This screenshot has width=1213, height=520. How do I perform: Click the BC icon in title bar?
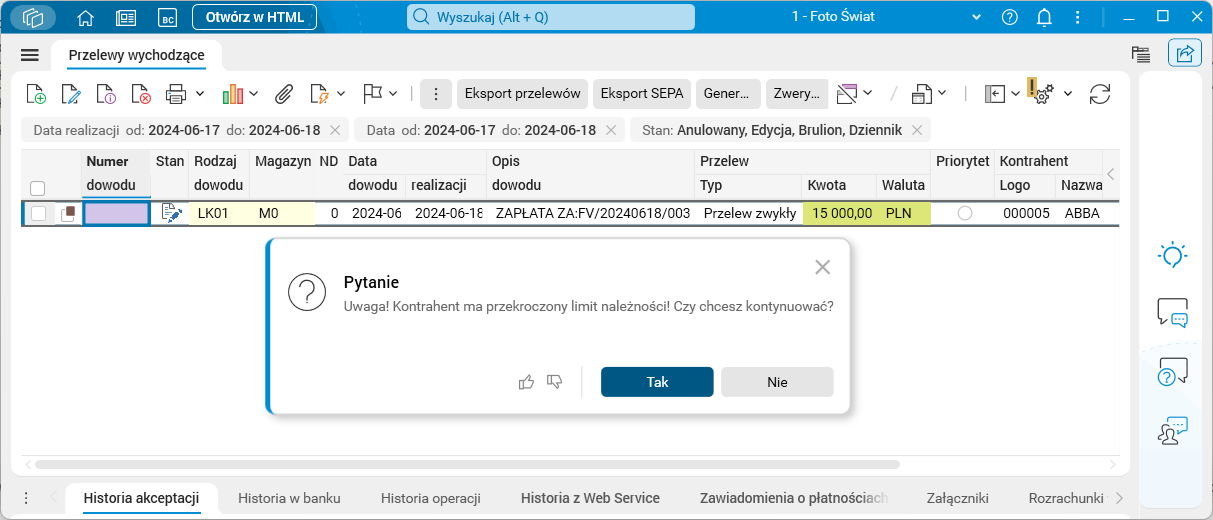(168, 17)
